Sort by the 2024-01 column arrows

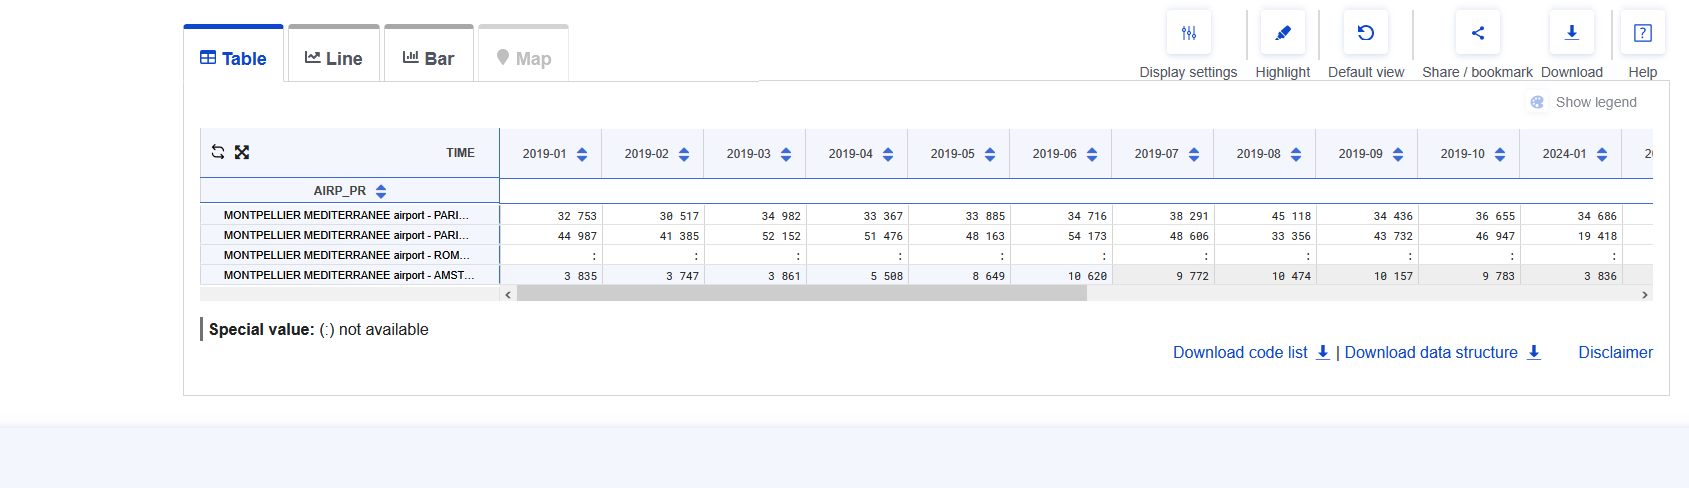1602,154
